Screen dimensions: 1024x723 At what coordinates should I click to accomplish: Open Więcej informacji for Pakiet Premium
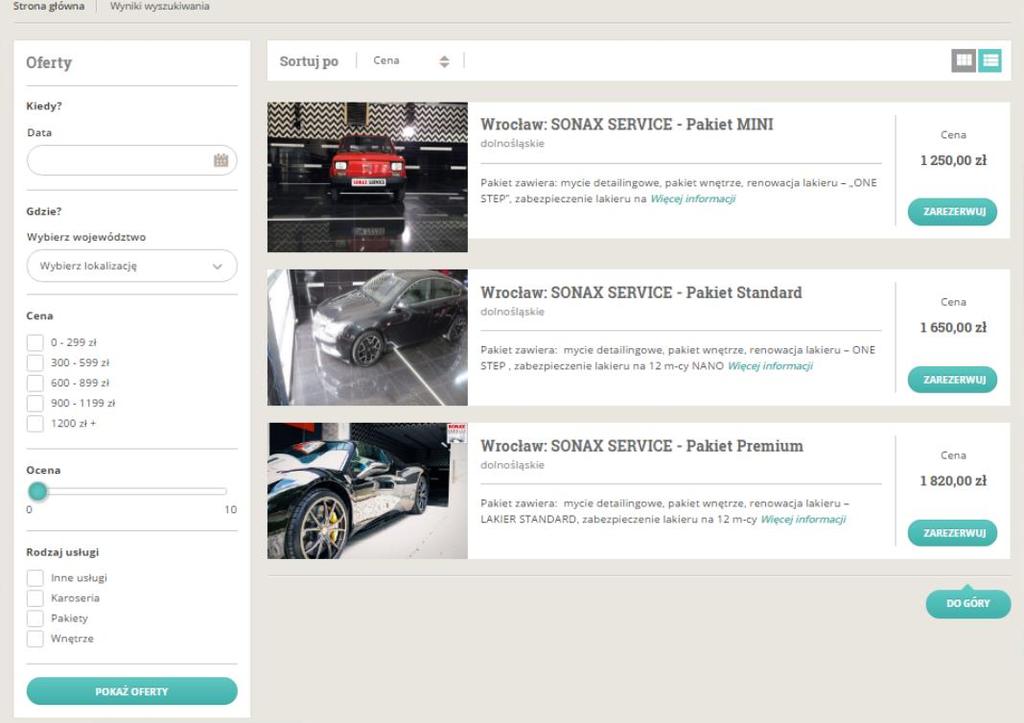803,519
